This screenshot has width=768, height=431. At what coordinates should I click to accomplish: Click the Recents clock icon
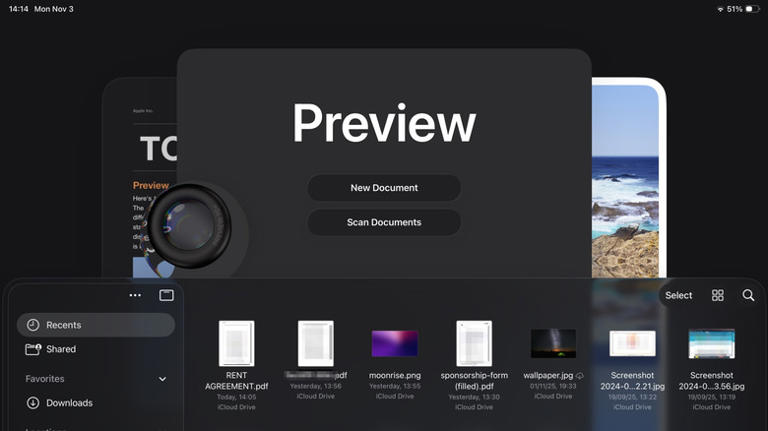tap(33, 325)
